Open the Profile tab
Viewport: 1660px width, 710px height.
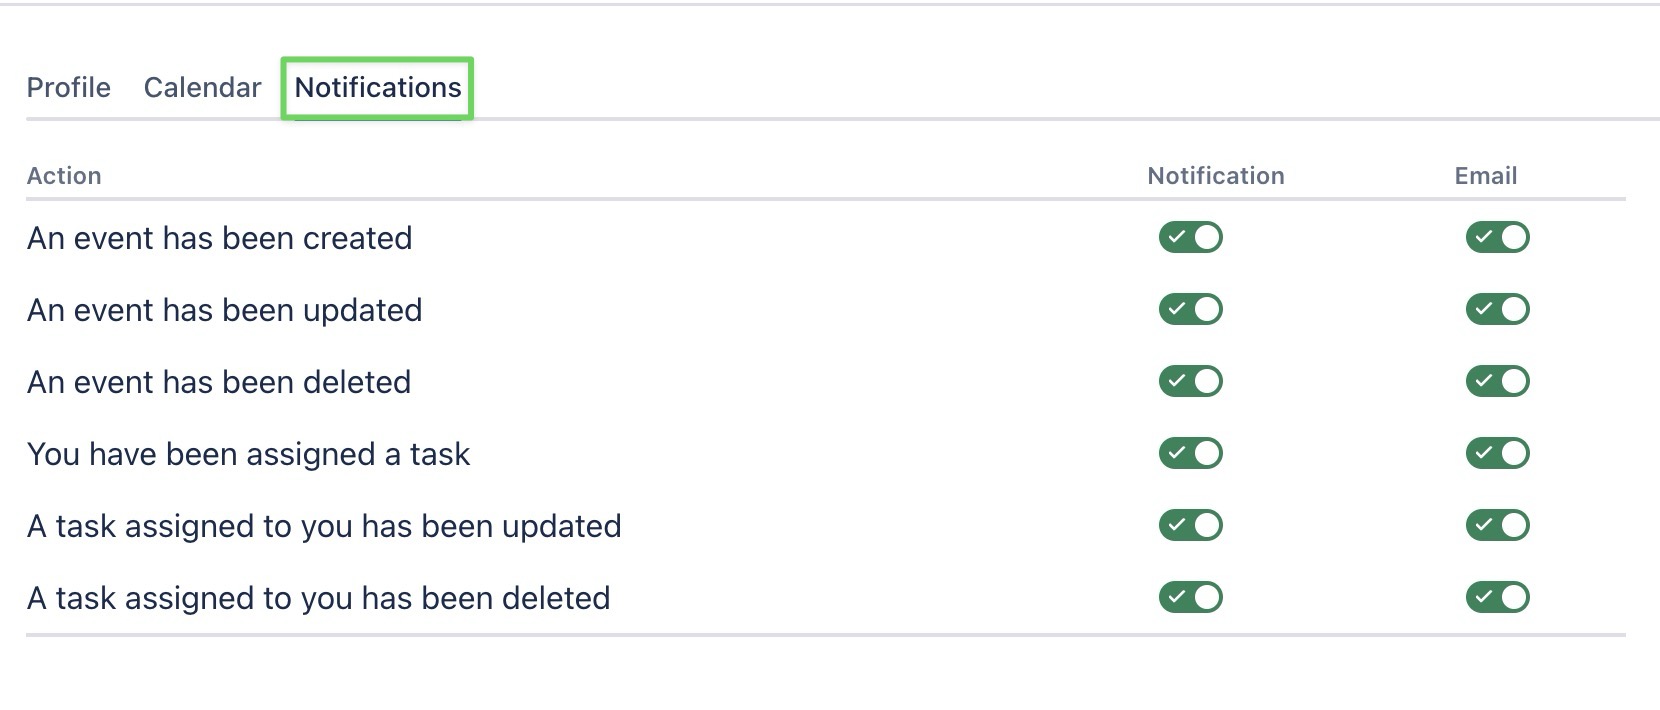(68, 88)
